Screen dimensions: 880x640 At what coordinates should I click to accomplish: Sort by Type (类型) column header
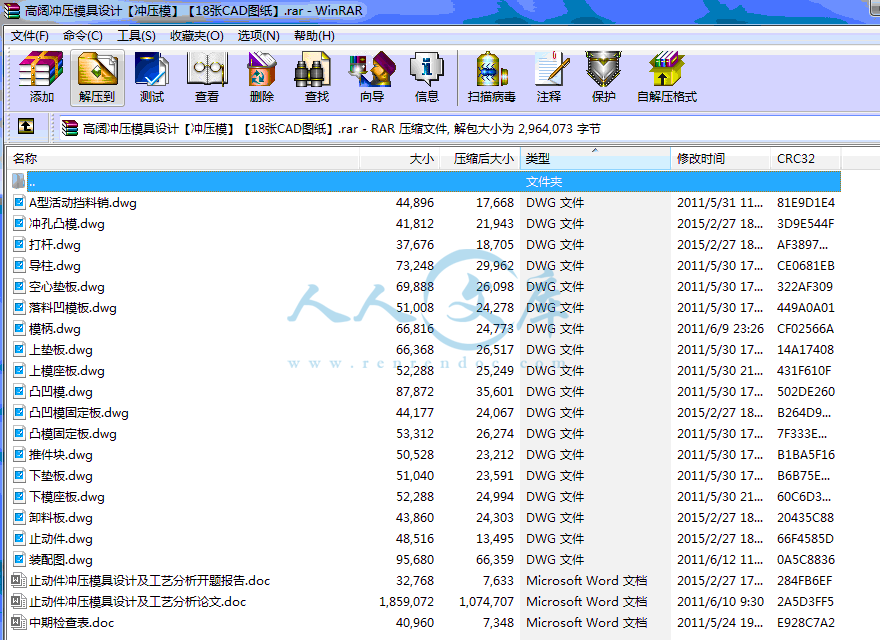click(x=595, y=159)
